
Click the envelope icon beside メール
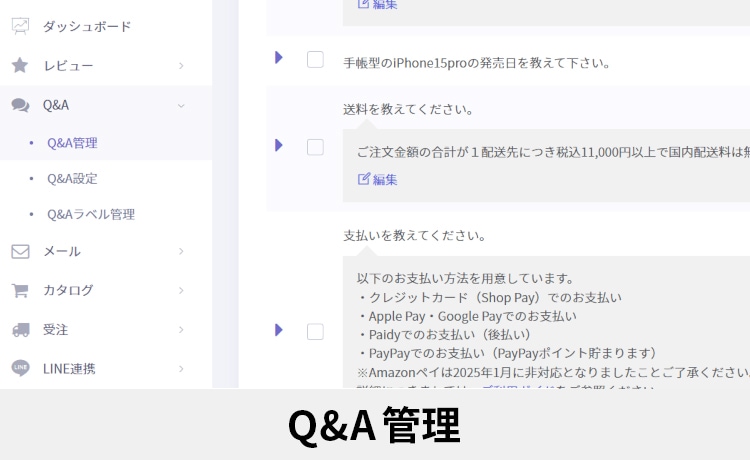pos(20,252)
